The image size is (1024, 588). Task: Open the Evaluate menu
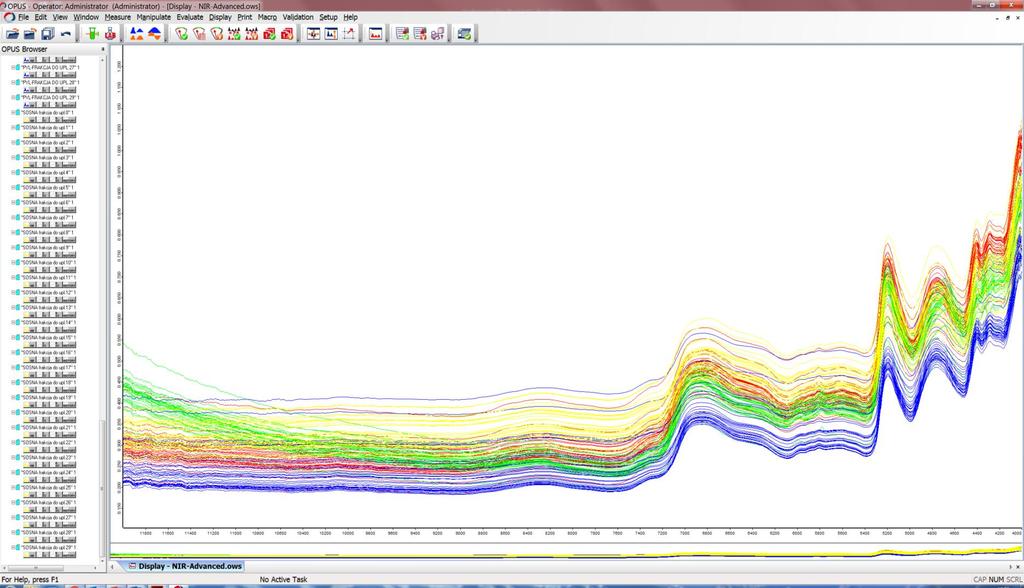point(190,17)
